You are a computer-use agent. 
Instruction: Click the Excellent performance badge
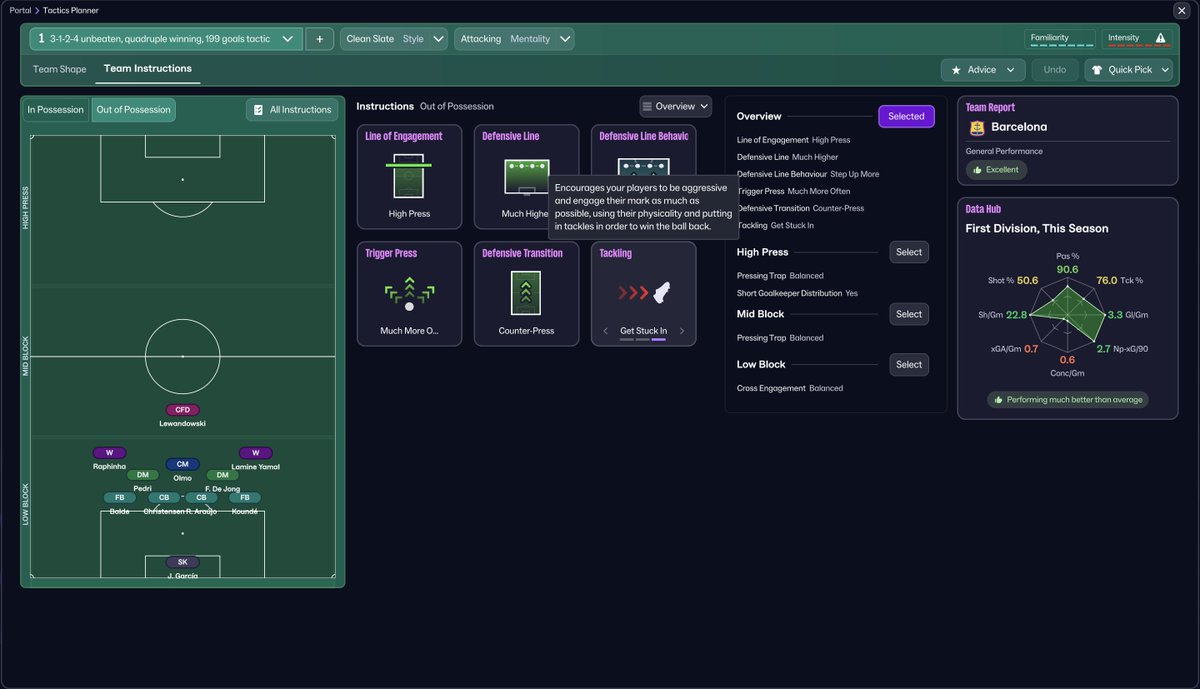[x=996, y=170]
